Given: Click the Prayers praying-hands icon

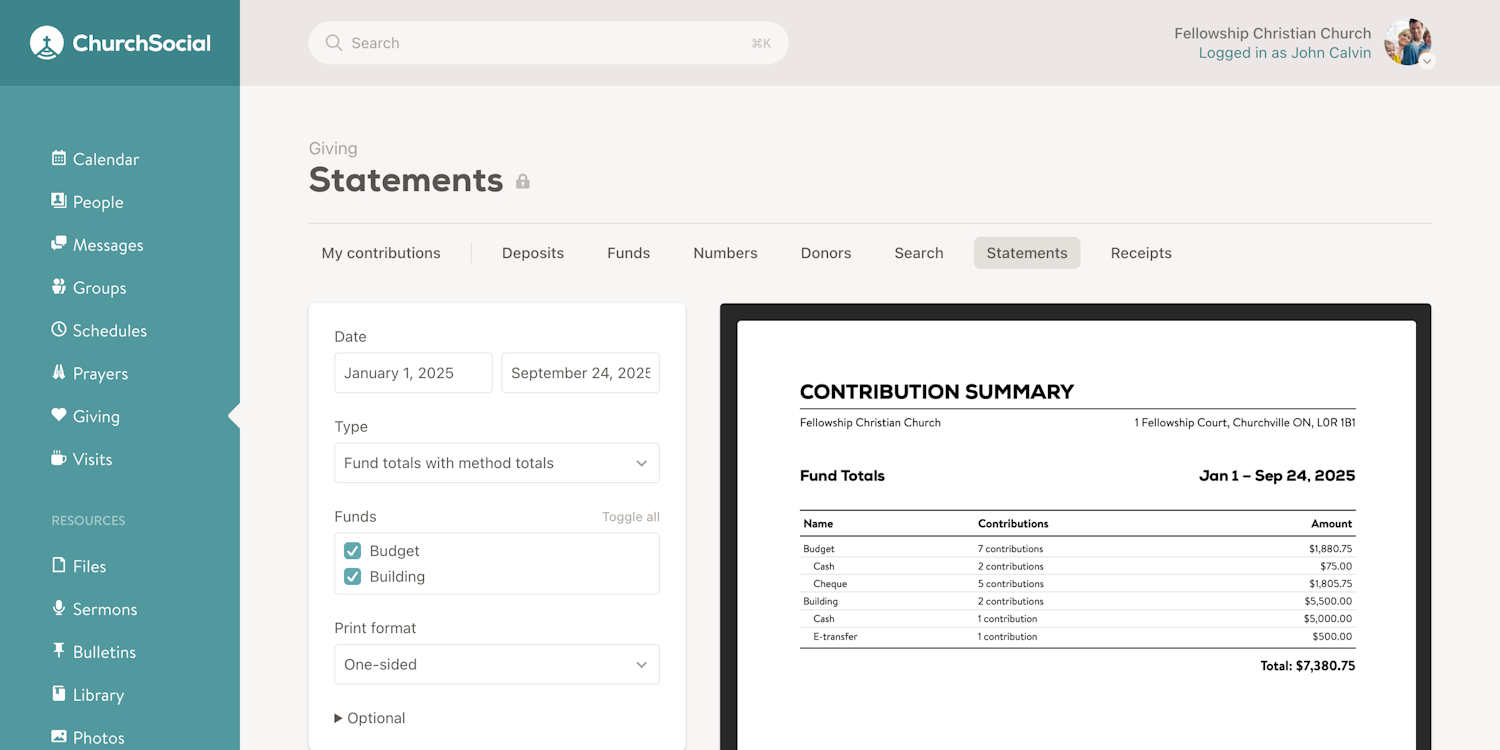Looking at the screenshot, I should tap(59, 373).
